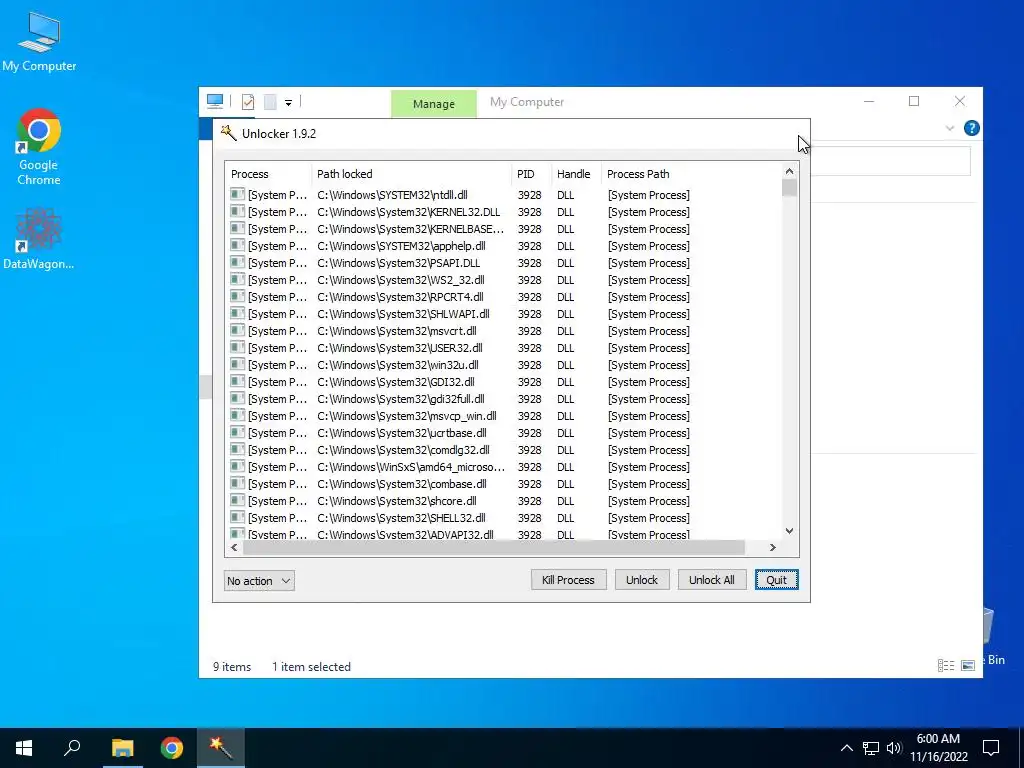Show hidden system tray icons
This screenshot has height=768, width=1024.
(846, 748)
